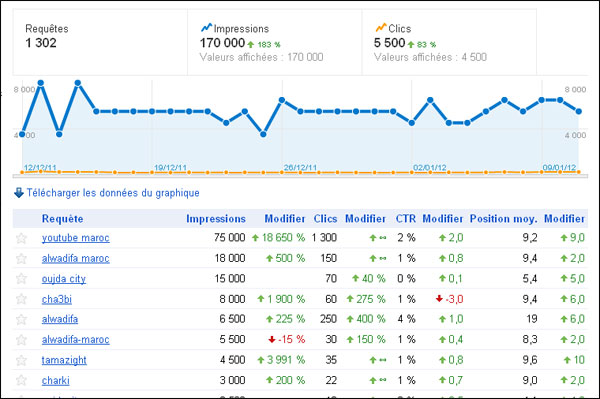Star the tamazight query
Screen dimensions: 600x399
(21, 360)
